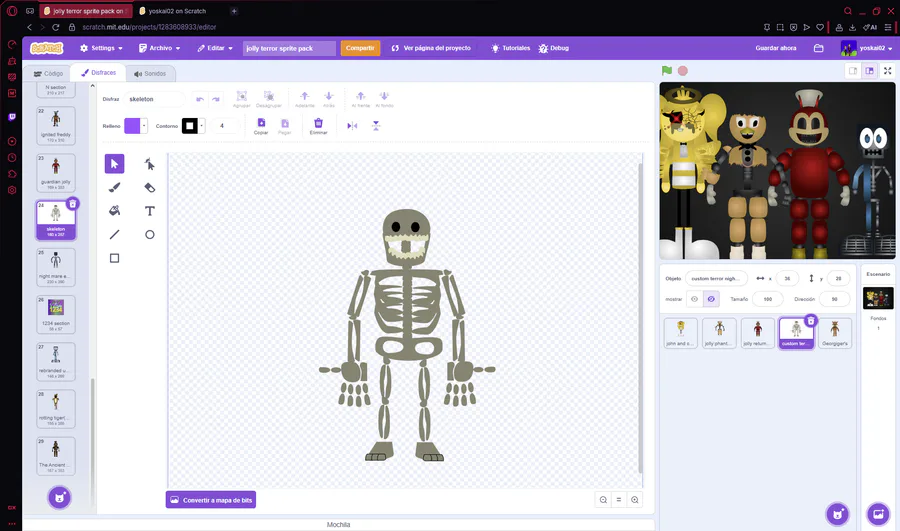
Task: Click the redo arrow in costume editor
Action: click(x=216, y=99)
